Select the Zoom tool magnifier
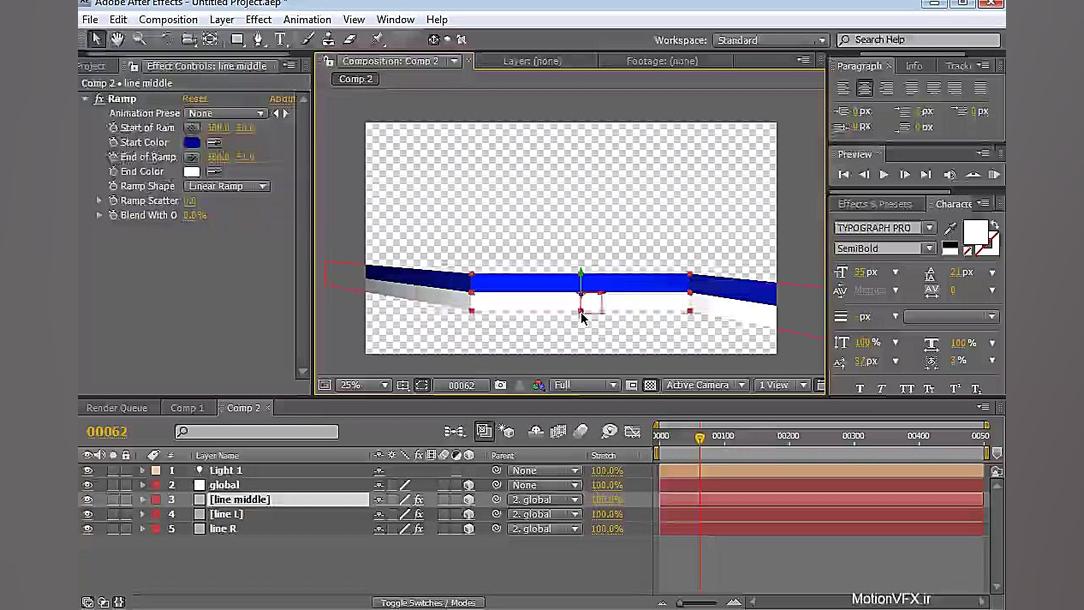The width and height of the screenshot is (1084, 610). click(139, 39)
